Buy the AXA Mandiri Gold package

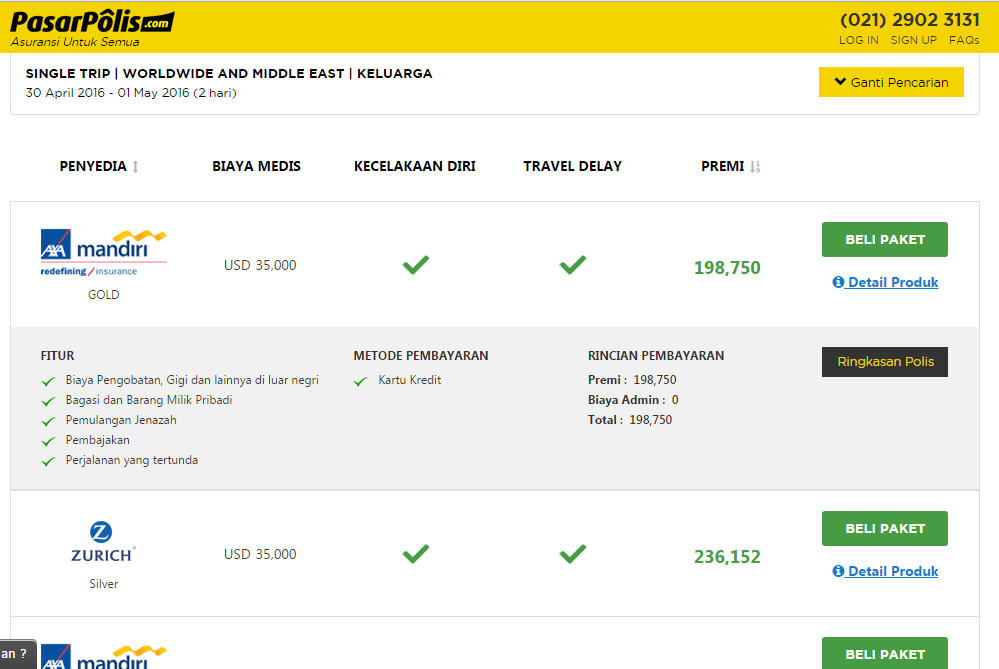pyautogui.click(x=884, y=240)
